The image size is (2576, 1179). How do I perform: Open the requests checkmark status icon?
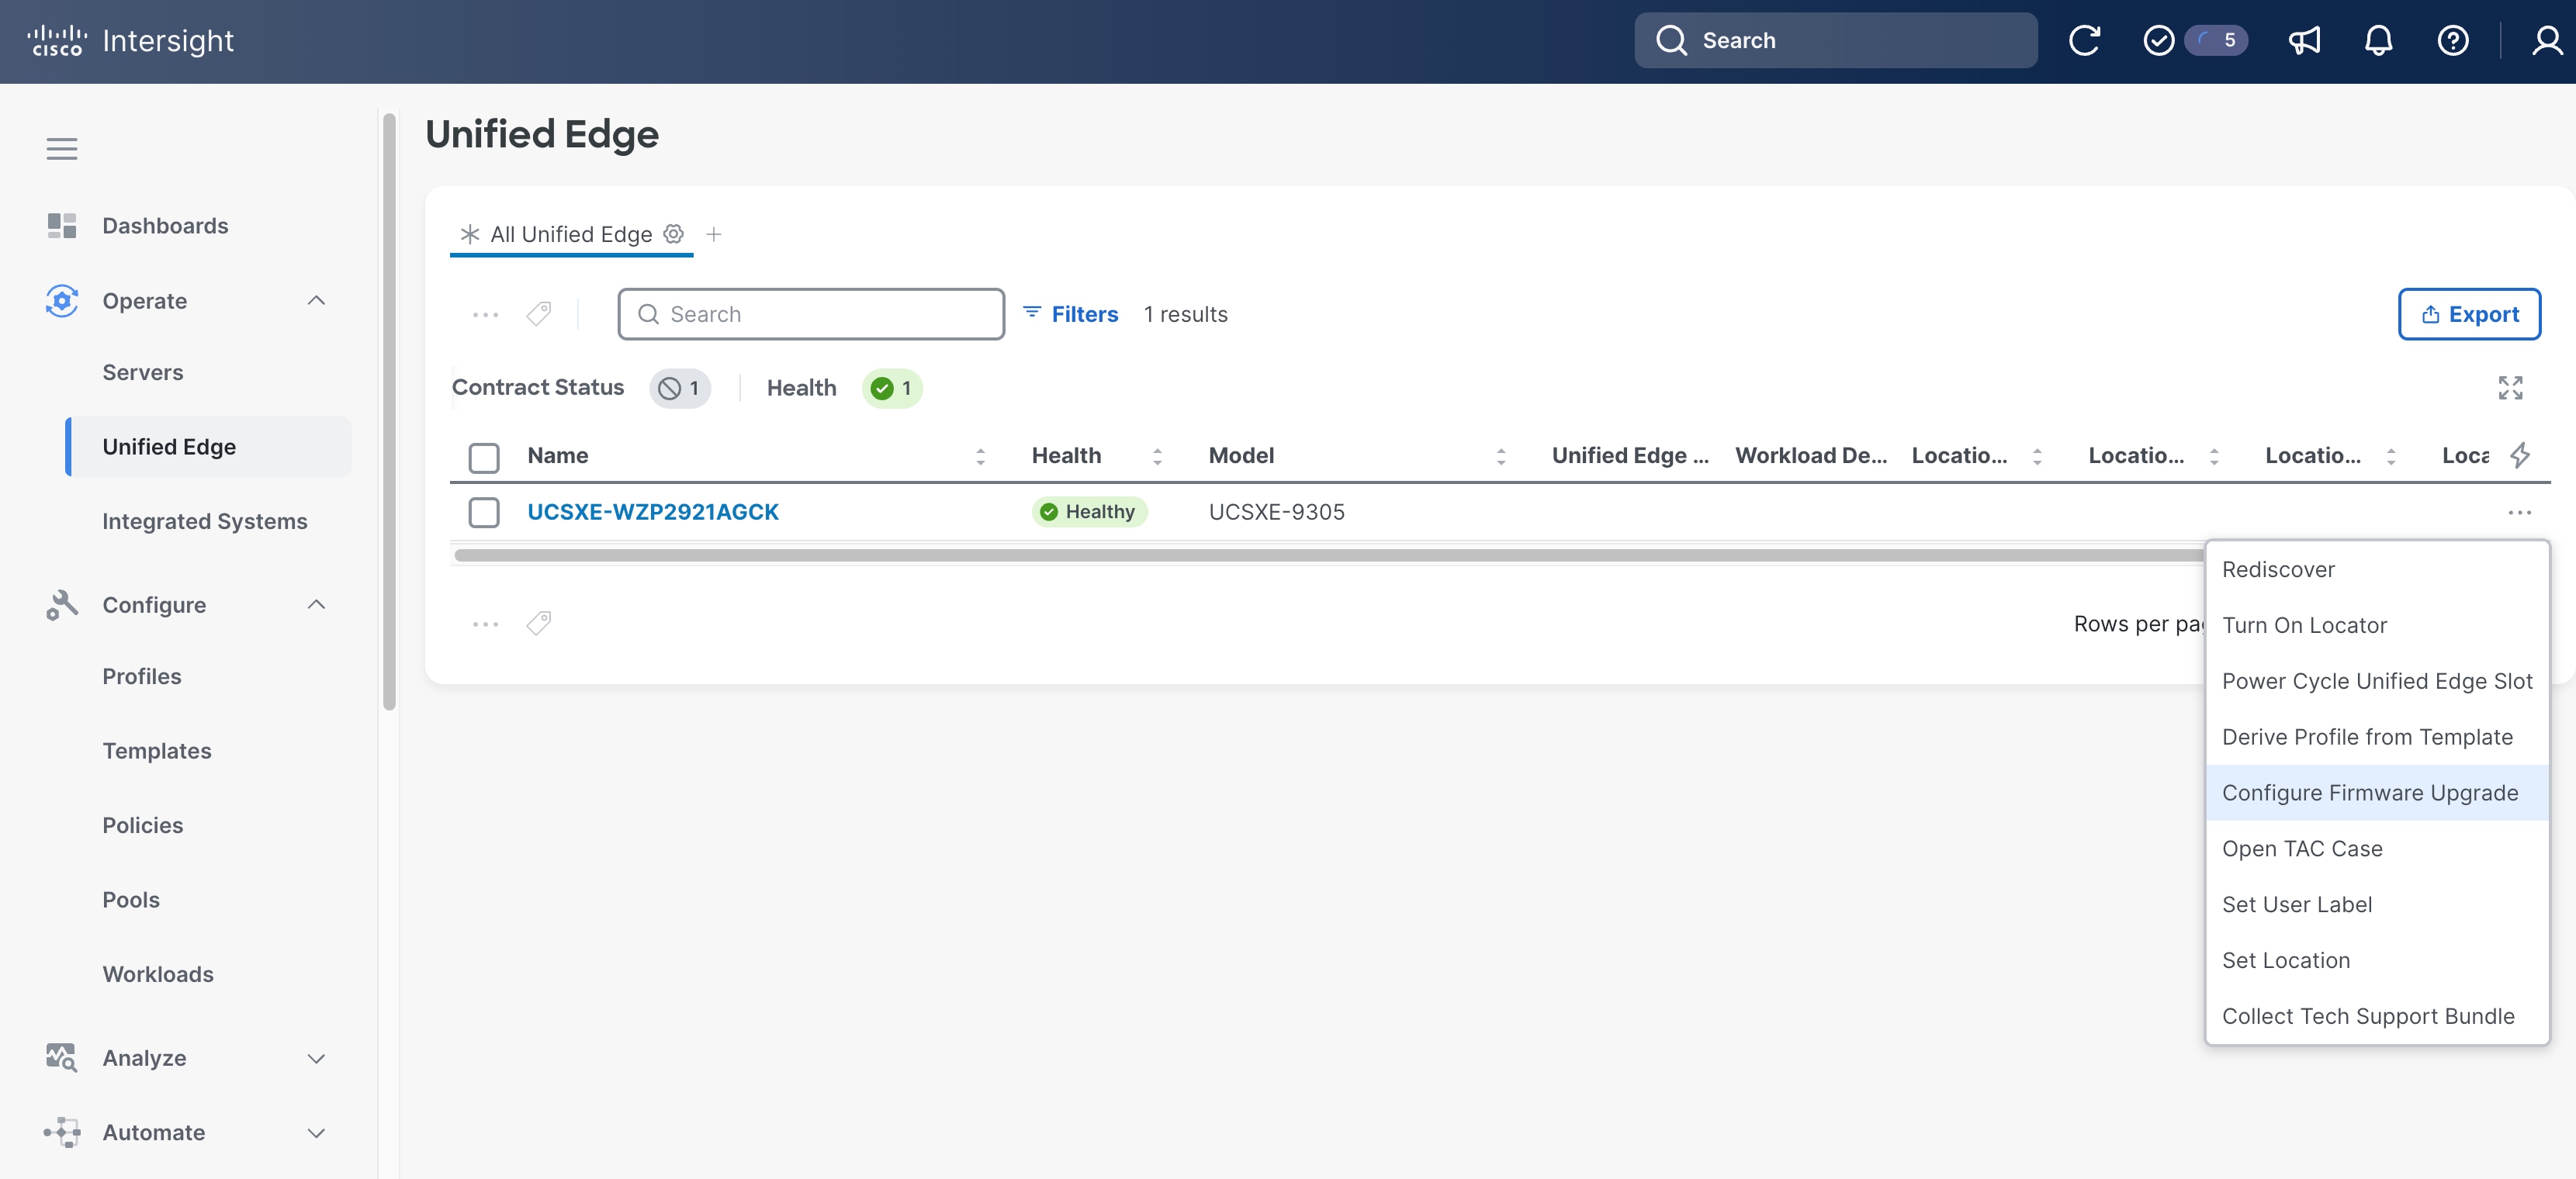coord(2159,41)
